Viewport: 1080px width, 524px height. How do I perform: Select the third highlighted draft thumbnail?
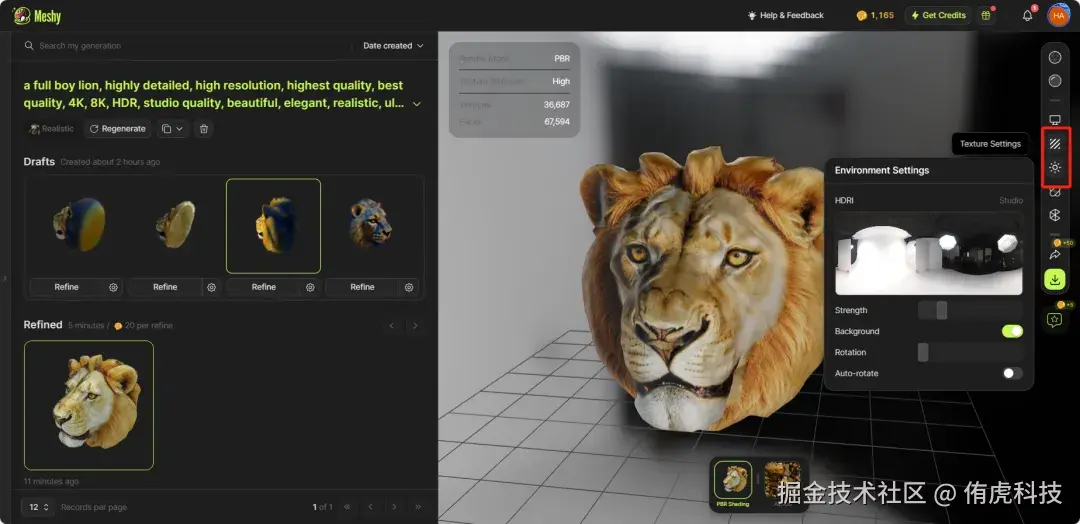[x=273, y=226]
